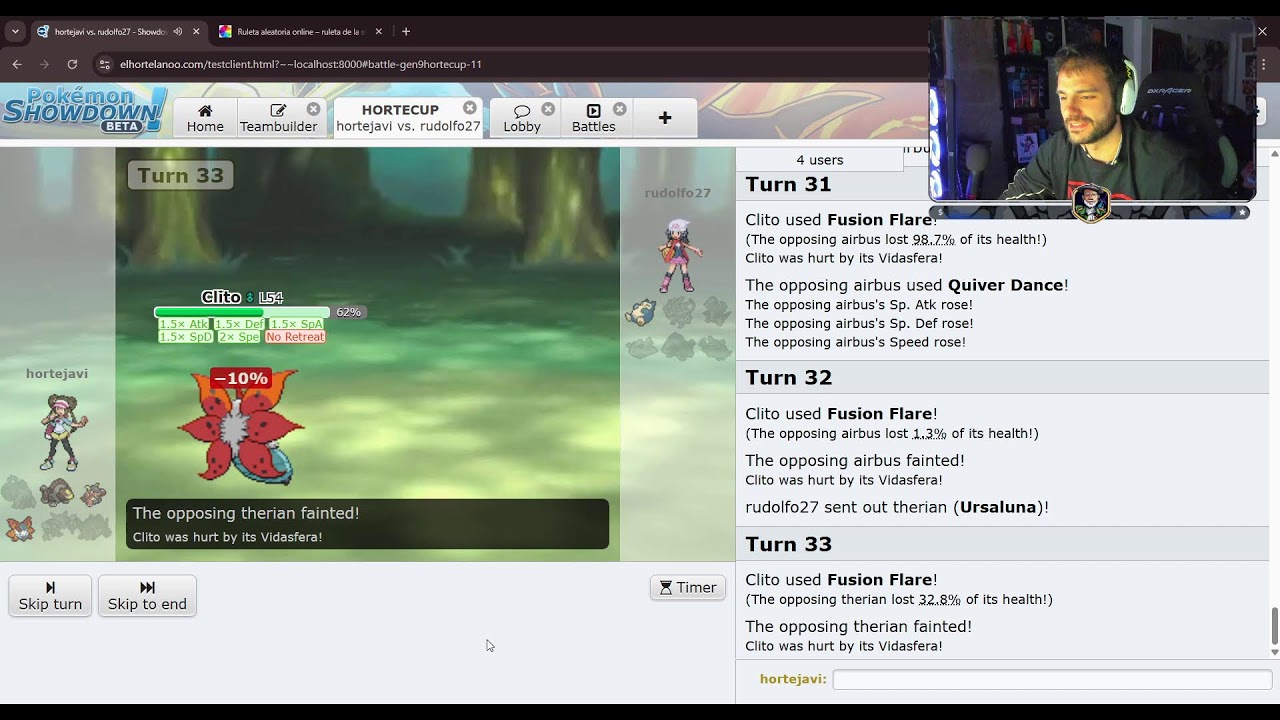The image size is (1280, 720).
Task: Close the Ruleta aleatoria online tab
Action: click(x=378, y=31)
